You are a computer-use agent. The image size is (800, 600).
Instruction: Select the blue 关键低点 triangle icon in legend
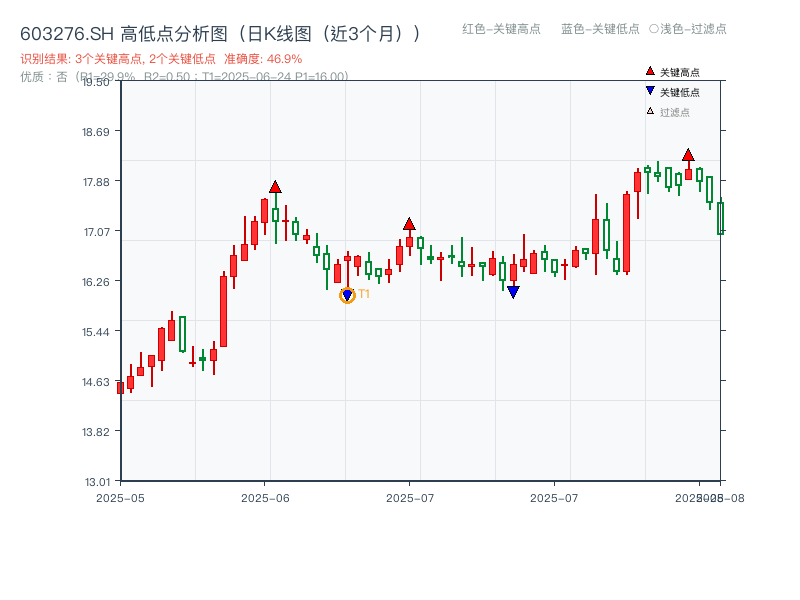(648, 91)
